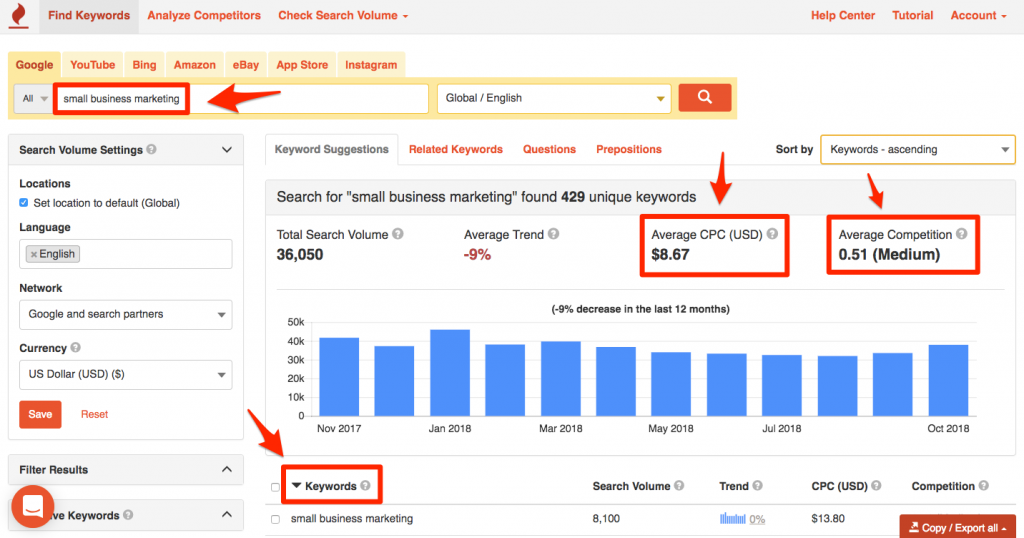Click help icon beside Trend column header
Viewport: 1024px width, 538px height.
758,485
